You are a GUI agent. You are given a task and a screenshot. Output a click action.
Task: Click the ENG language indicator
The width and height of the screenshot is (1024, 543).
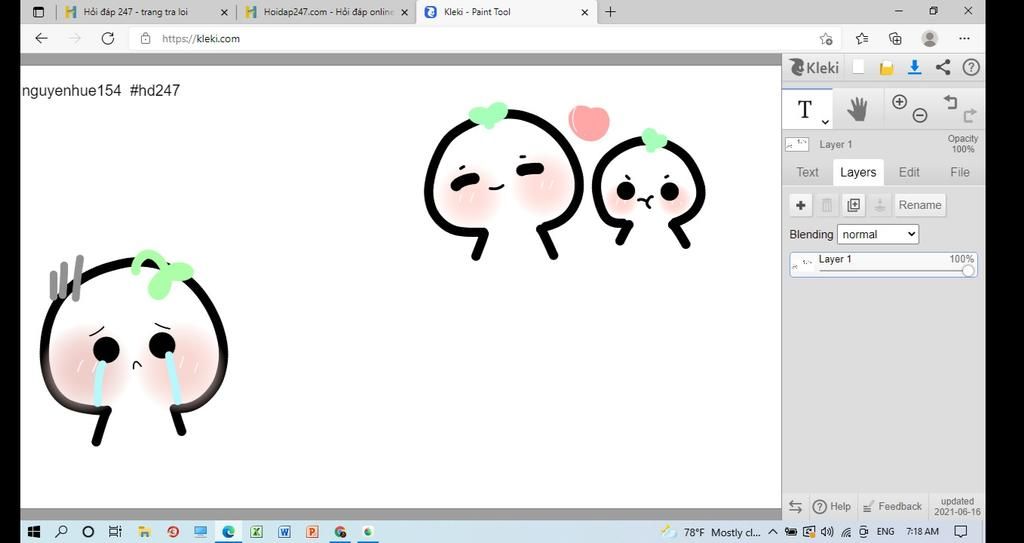(886, 531)
